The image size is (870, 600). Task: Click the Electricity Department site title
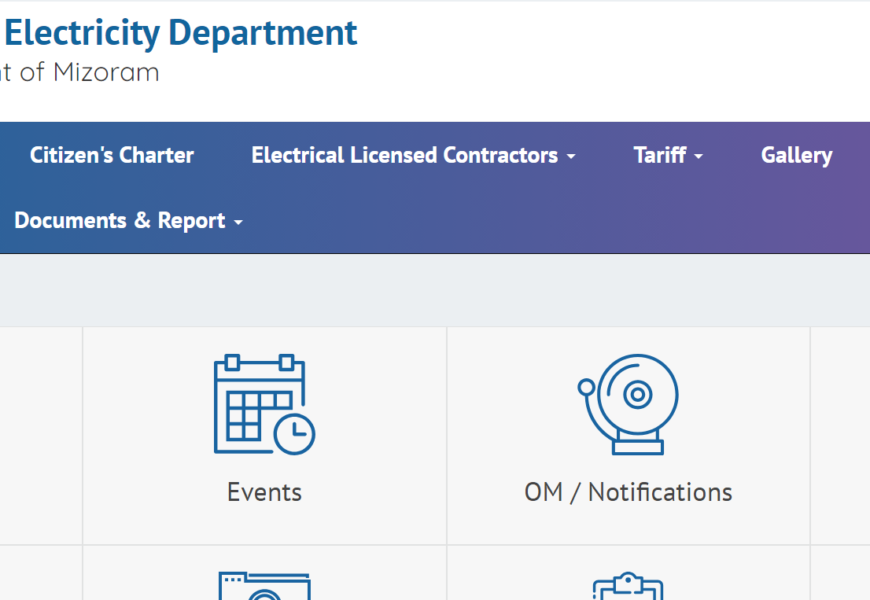click(180, 33)
